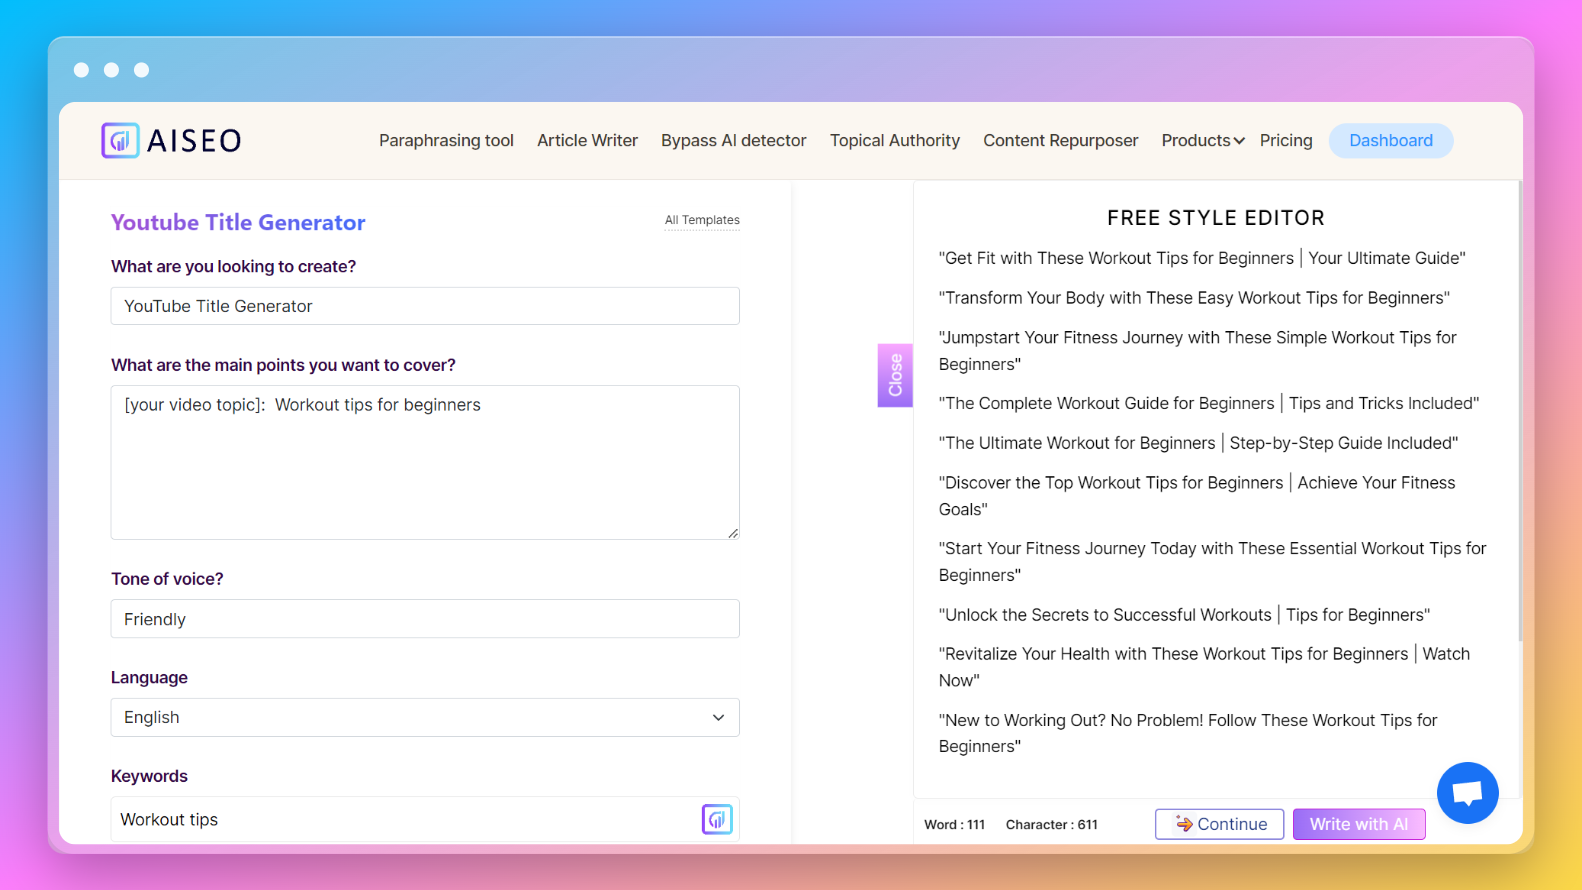The width and height of the screenshot is (1582, 890).
Task: Click the 'Character : 611' counter
Action: (x=1051, y=825)
